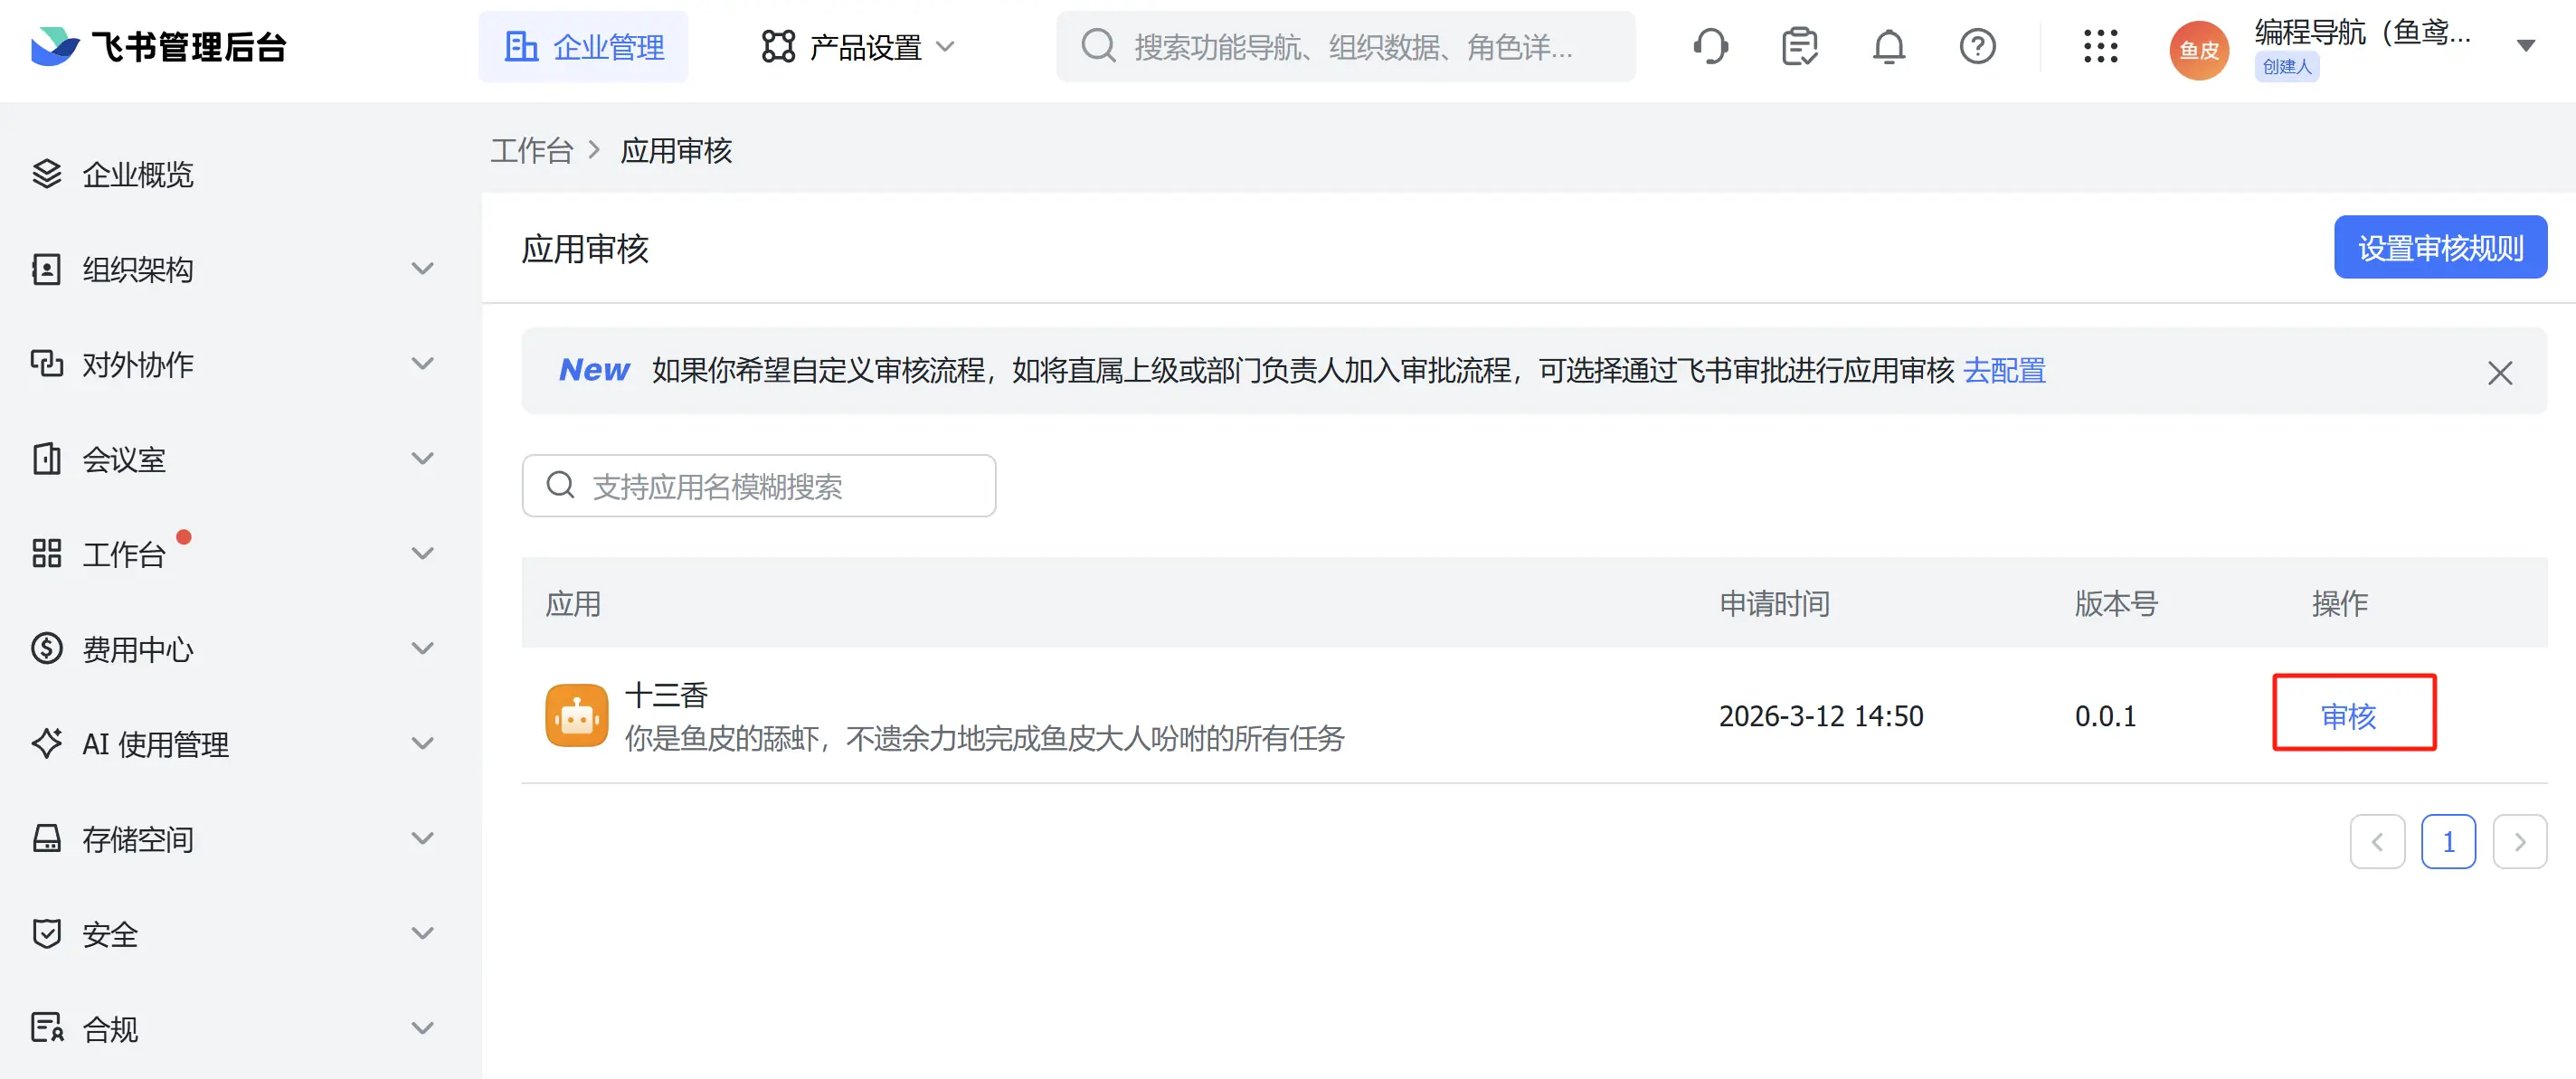
Task: Click the 设置审核规则 button
Action: [x=2439, y=247]
